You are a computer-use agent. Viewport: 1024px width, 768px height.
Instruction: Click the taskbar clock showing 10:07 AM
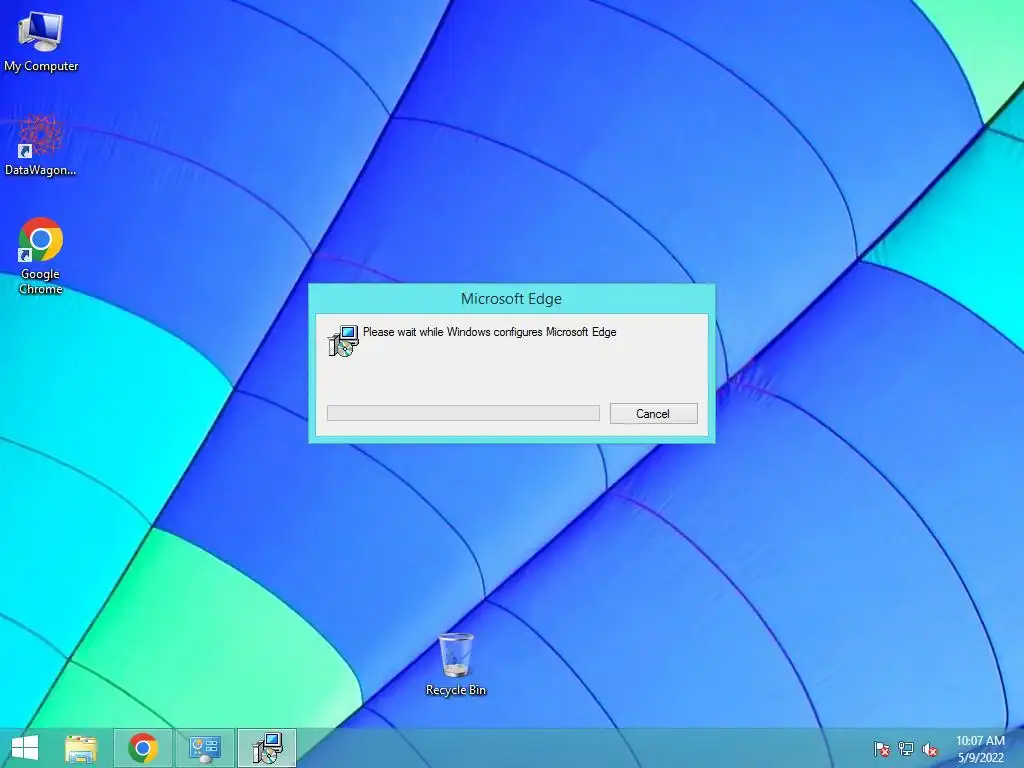pyautogui.click(x=980, y=748)
